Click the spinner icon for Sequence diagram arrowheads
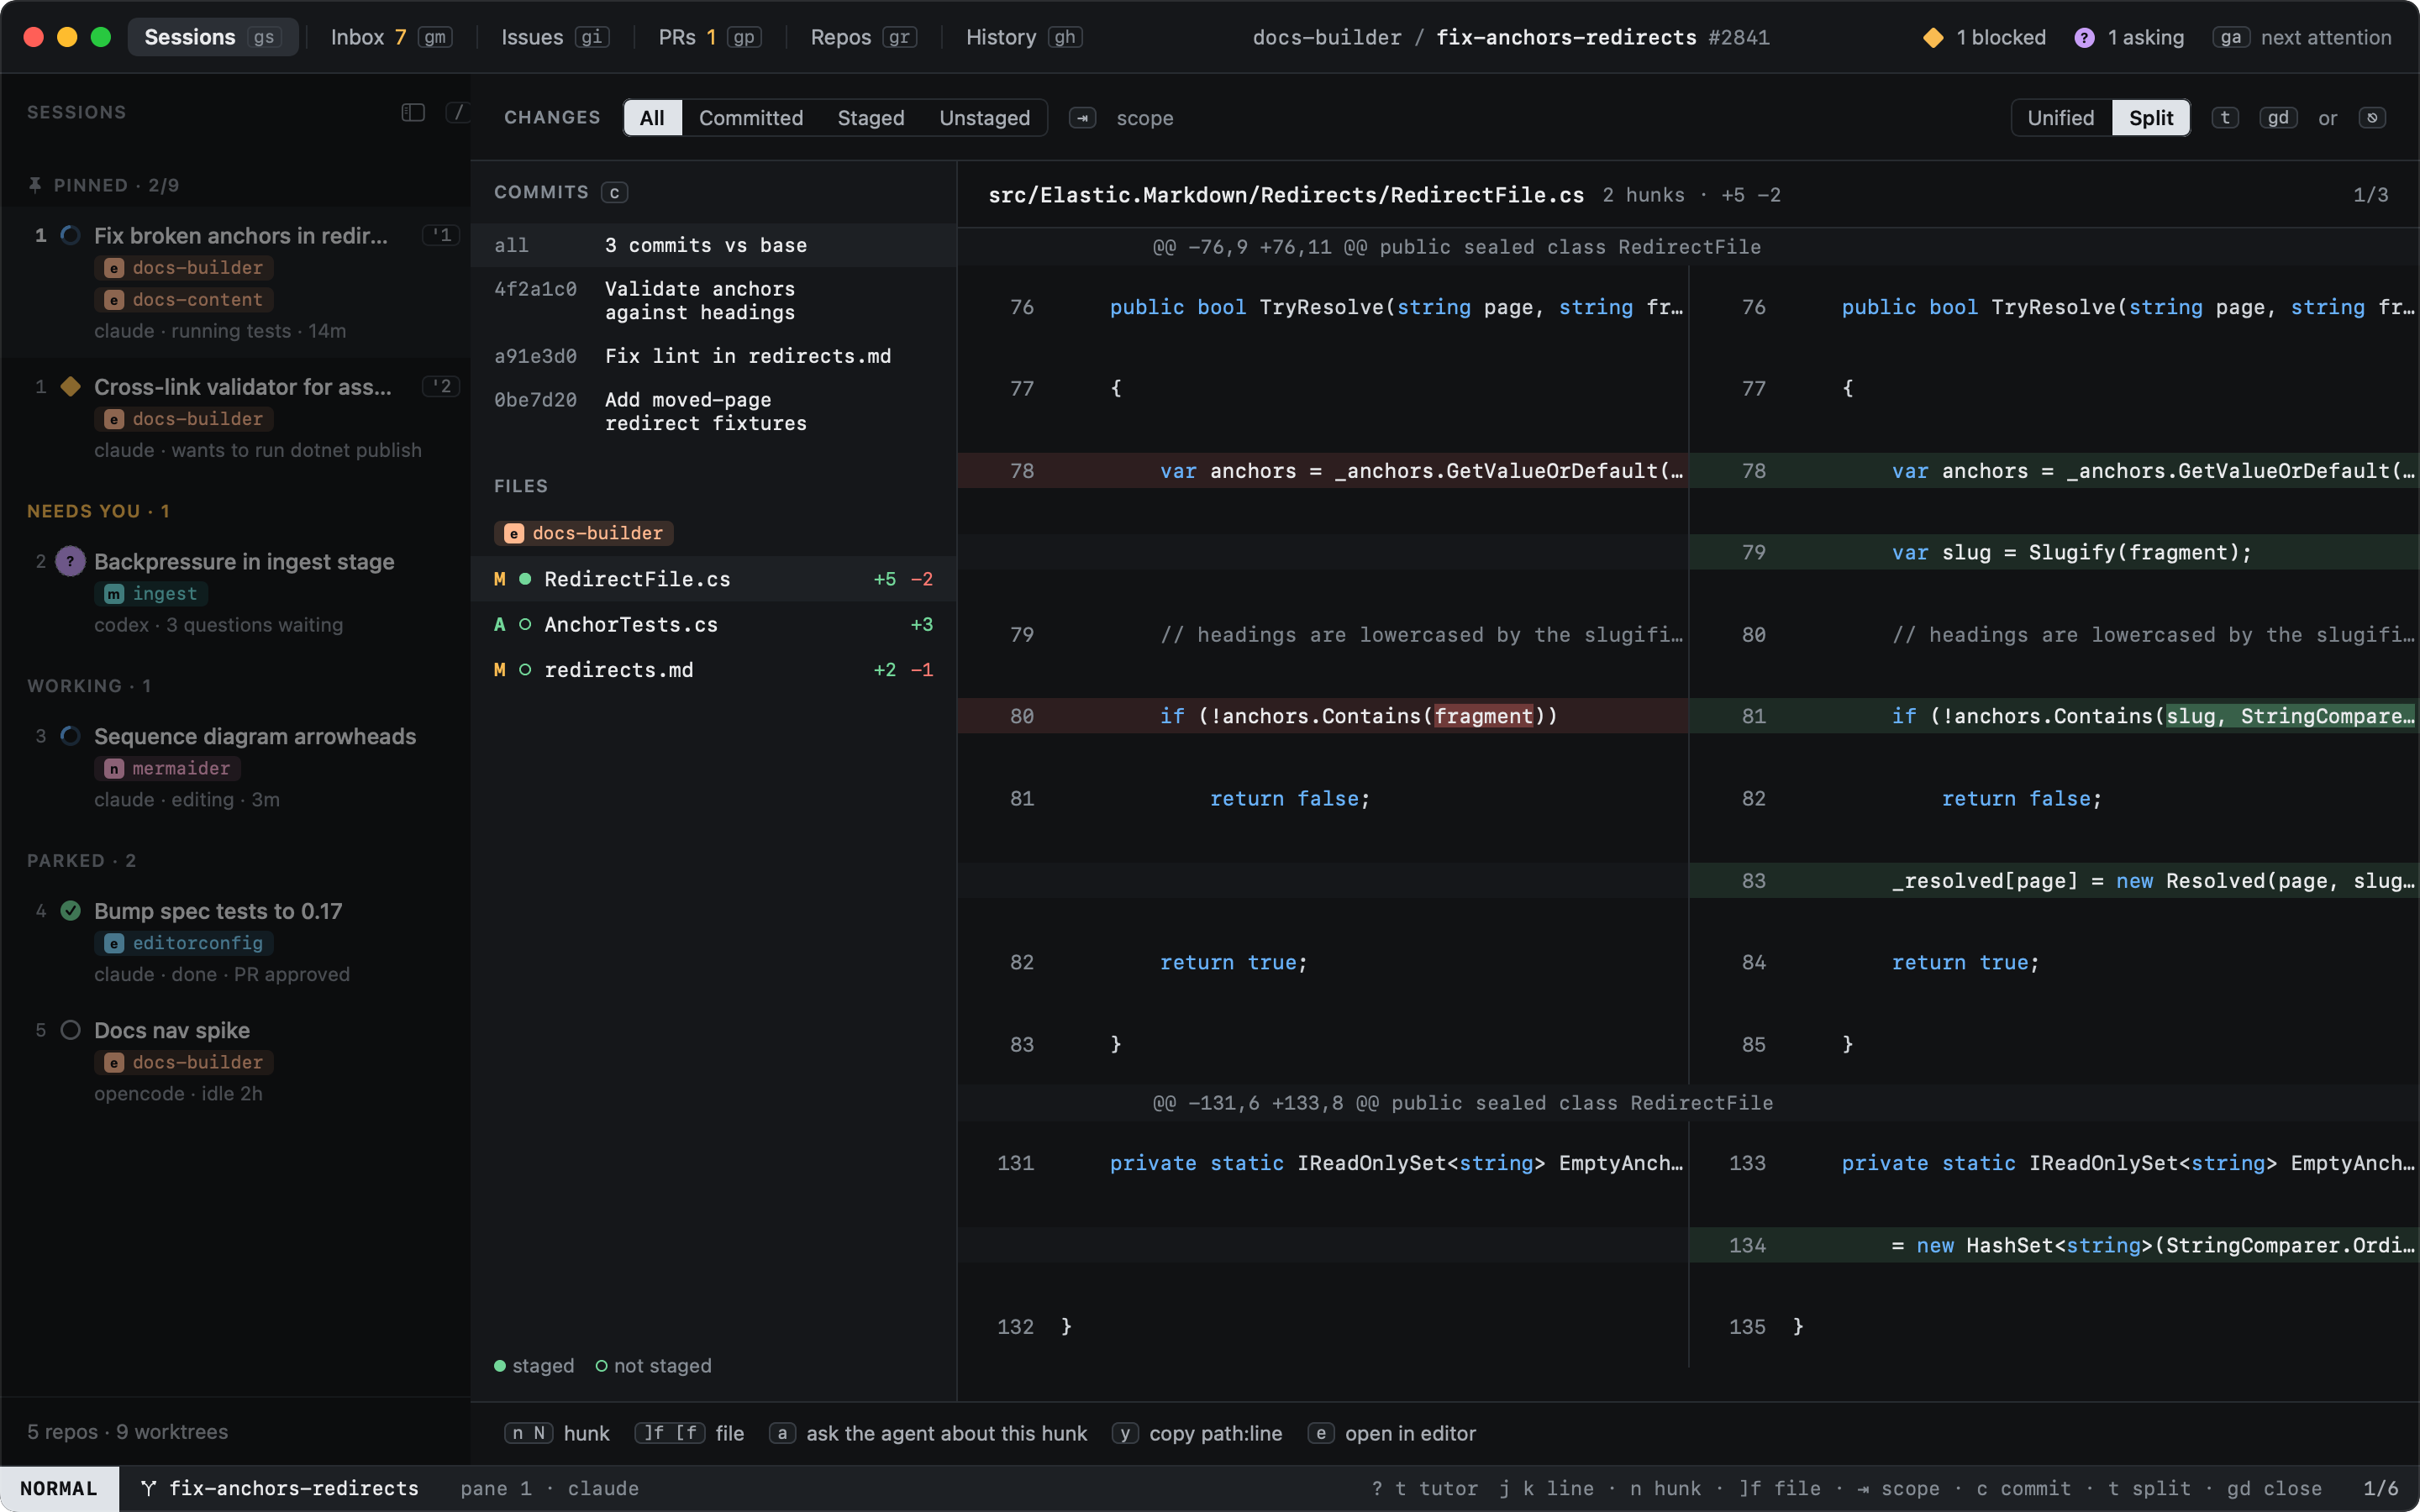The width and height of the screenshot is (2420, 1512). (x=70, y=736)
